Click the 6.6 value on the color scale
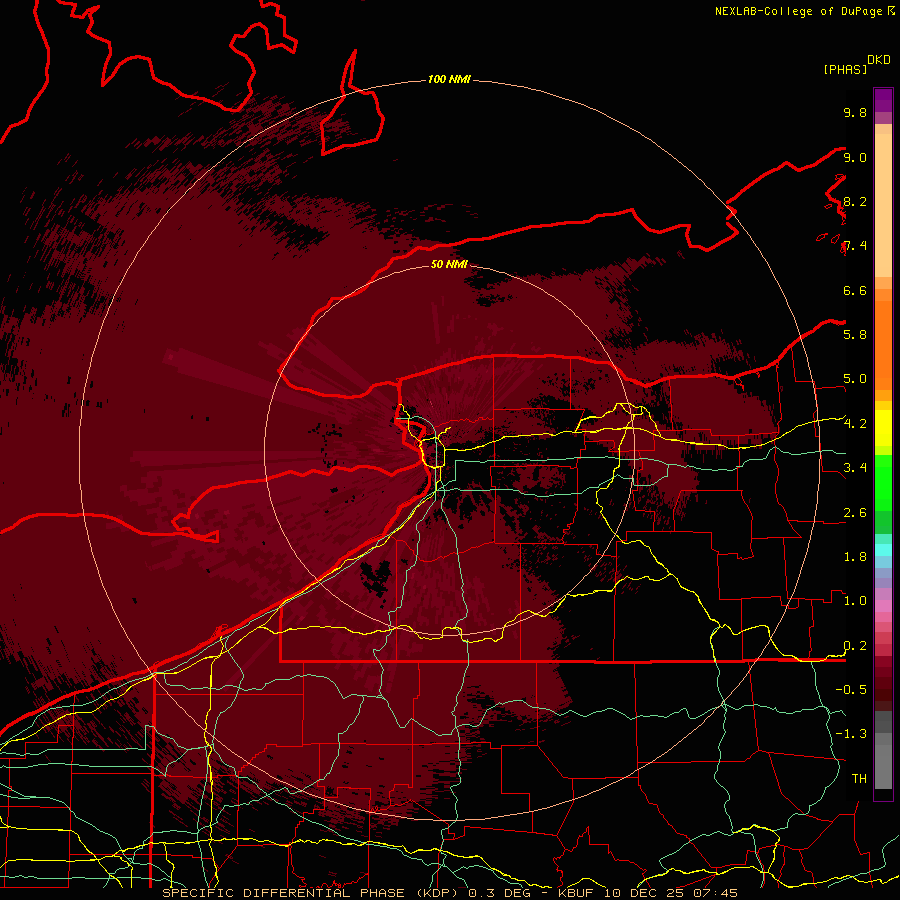This screenshot has height=900, width=900. point(855,290)
